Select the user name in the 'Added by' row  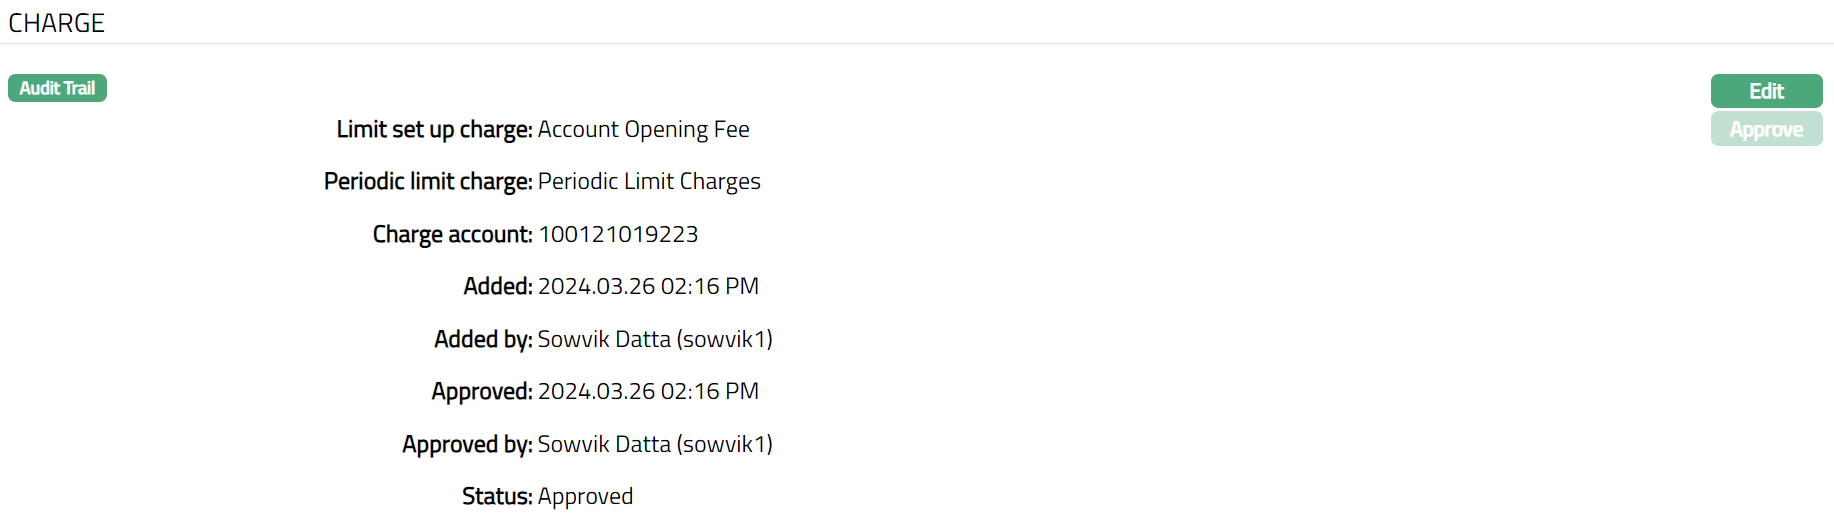(x=655, y=339)
